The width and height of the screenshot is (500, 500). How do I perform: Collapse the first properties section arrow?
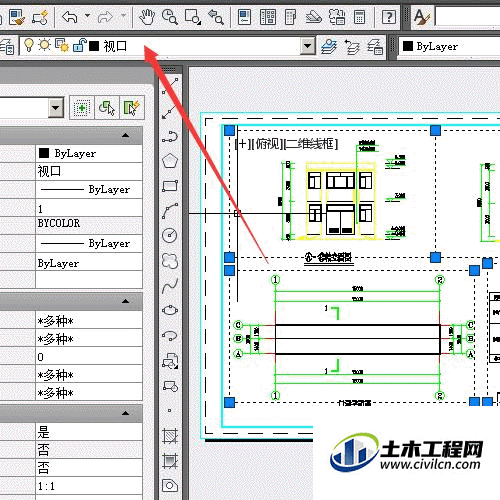point(125,135)
